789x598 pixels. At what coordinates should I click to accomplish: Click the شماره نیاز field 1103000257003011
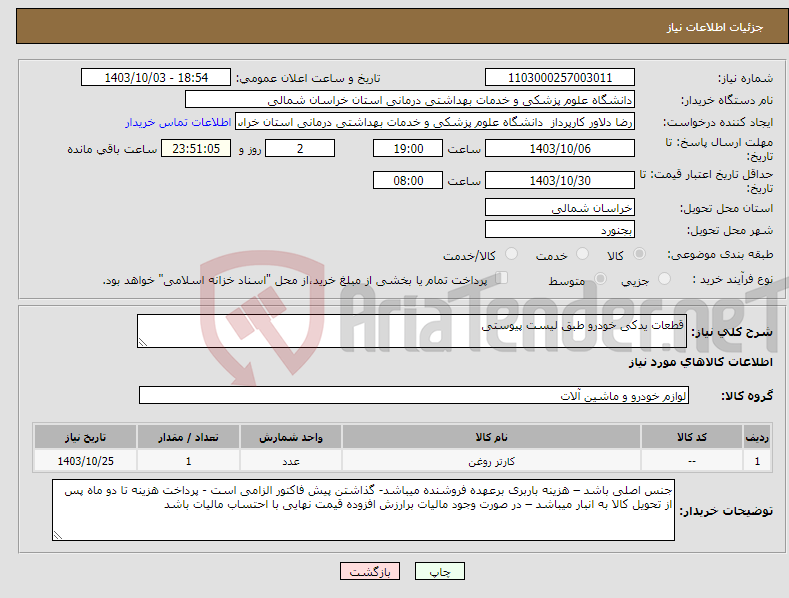560,78
